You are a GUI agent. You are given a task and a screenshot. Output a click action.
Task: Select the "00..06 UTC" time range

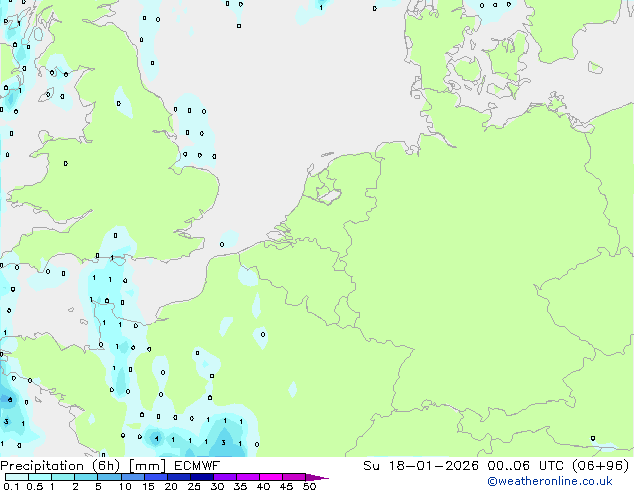[x=527, y=466]
